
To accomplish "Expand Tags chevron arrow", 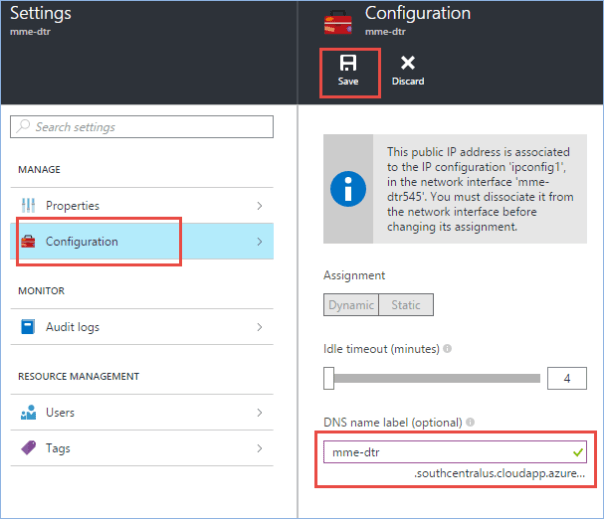I will tap(260, 448).
